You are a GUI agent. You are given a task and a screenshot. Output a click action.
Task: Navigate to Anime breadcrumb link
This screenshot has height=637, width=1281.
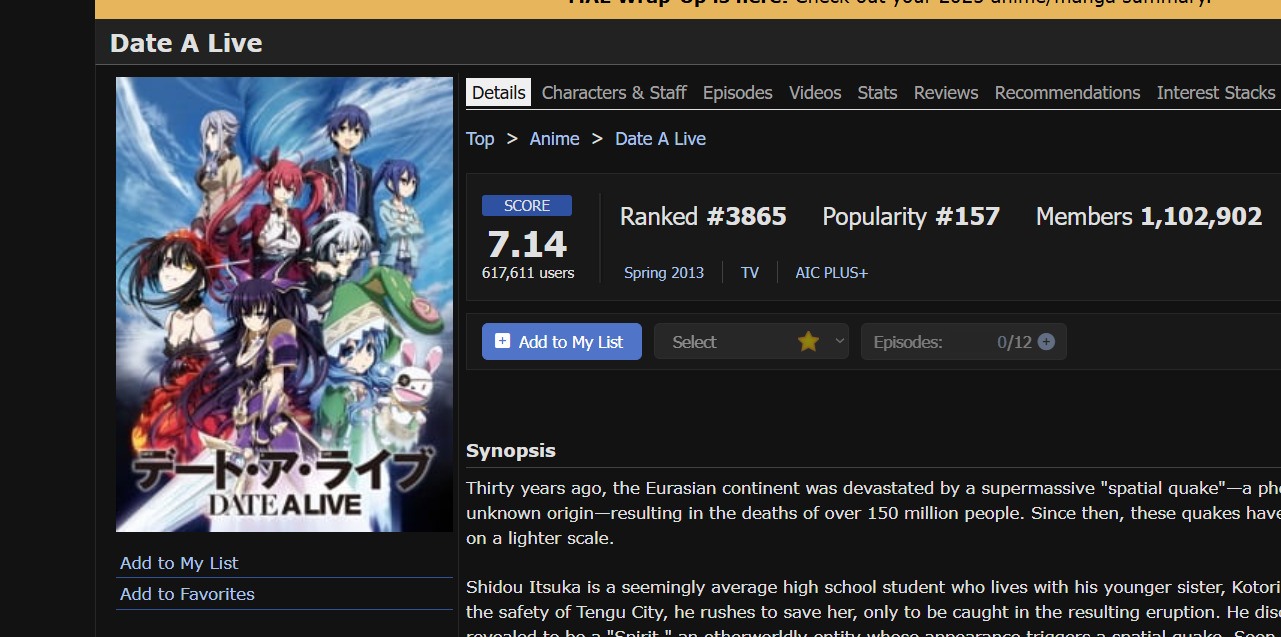554,139
